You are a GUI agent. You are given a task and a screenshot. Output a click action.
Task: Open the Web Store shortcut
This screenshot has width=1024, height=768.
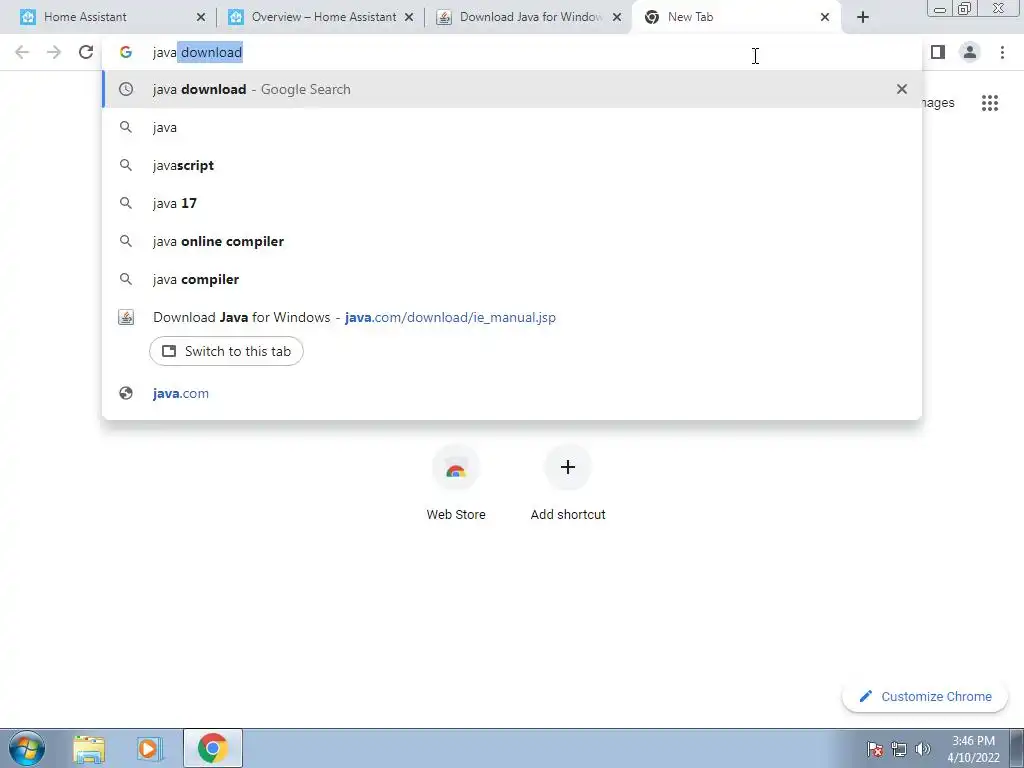[x=456, y=483]
